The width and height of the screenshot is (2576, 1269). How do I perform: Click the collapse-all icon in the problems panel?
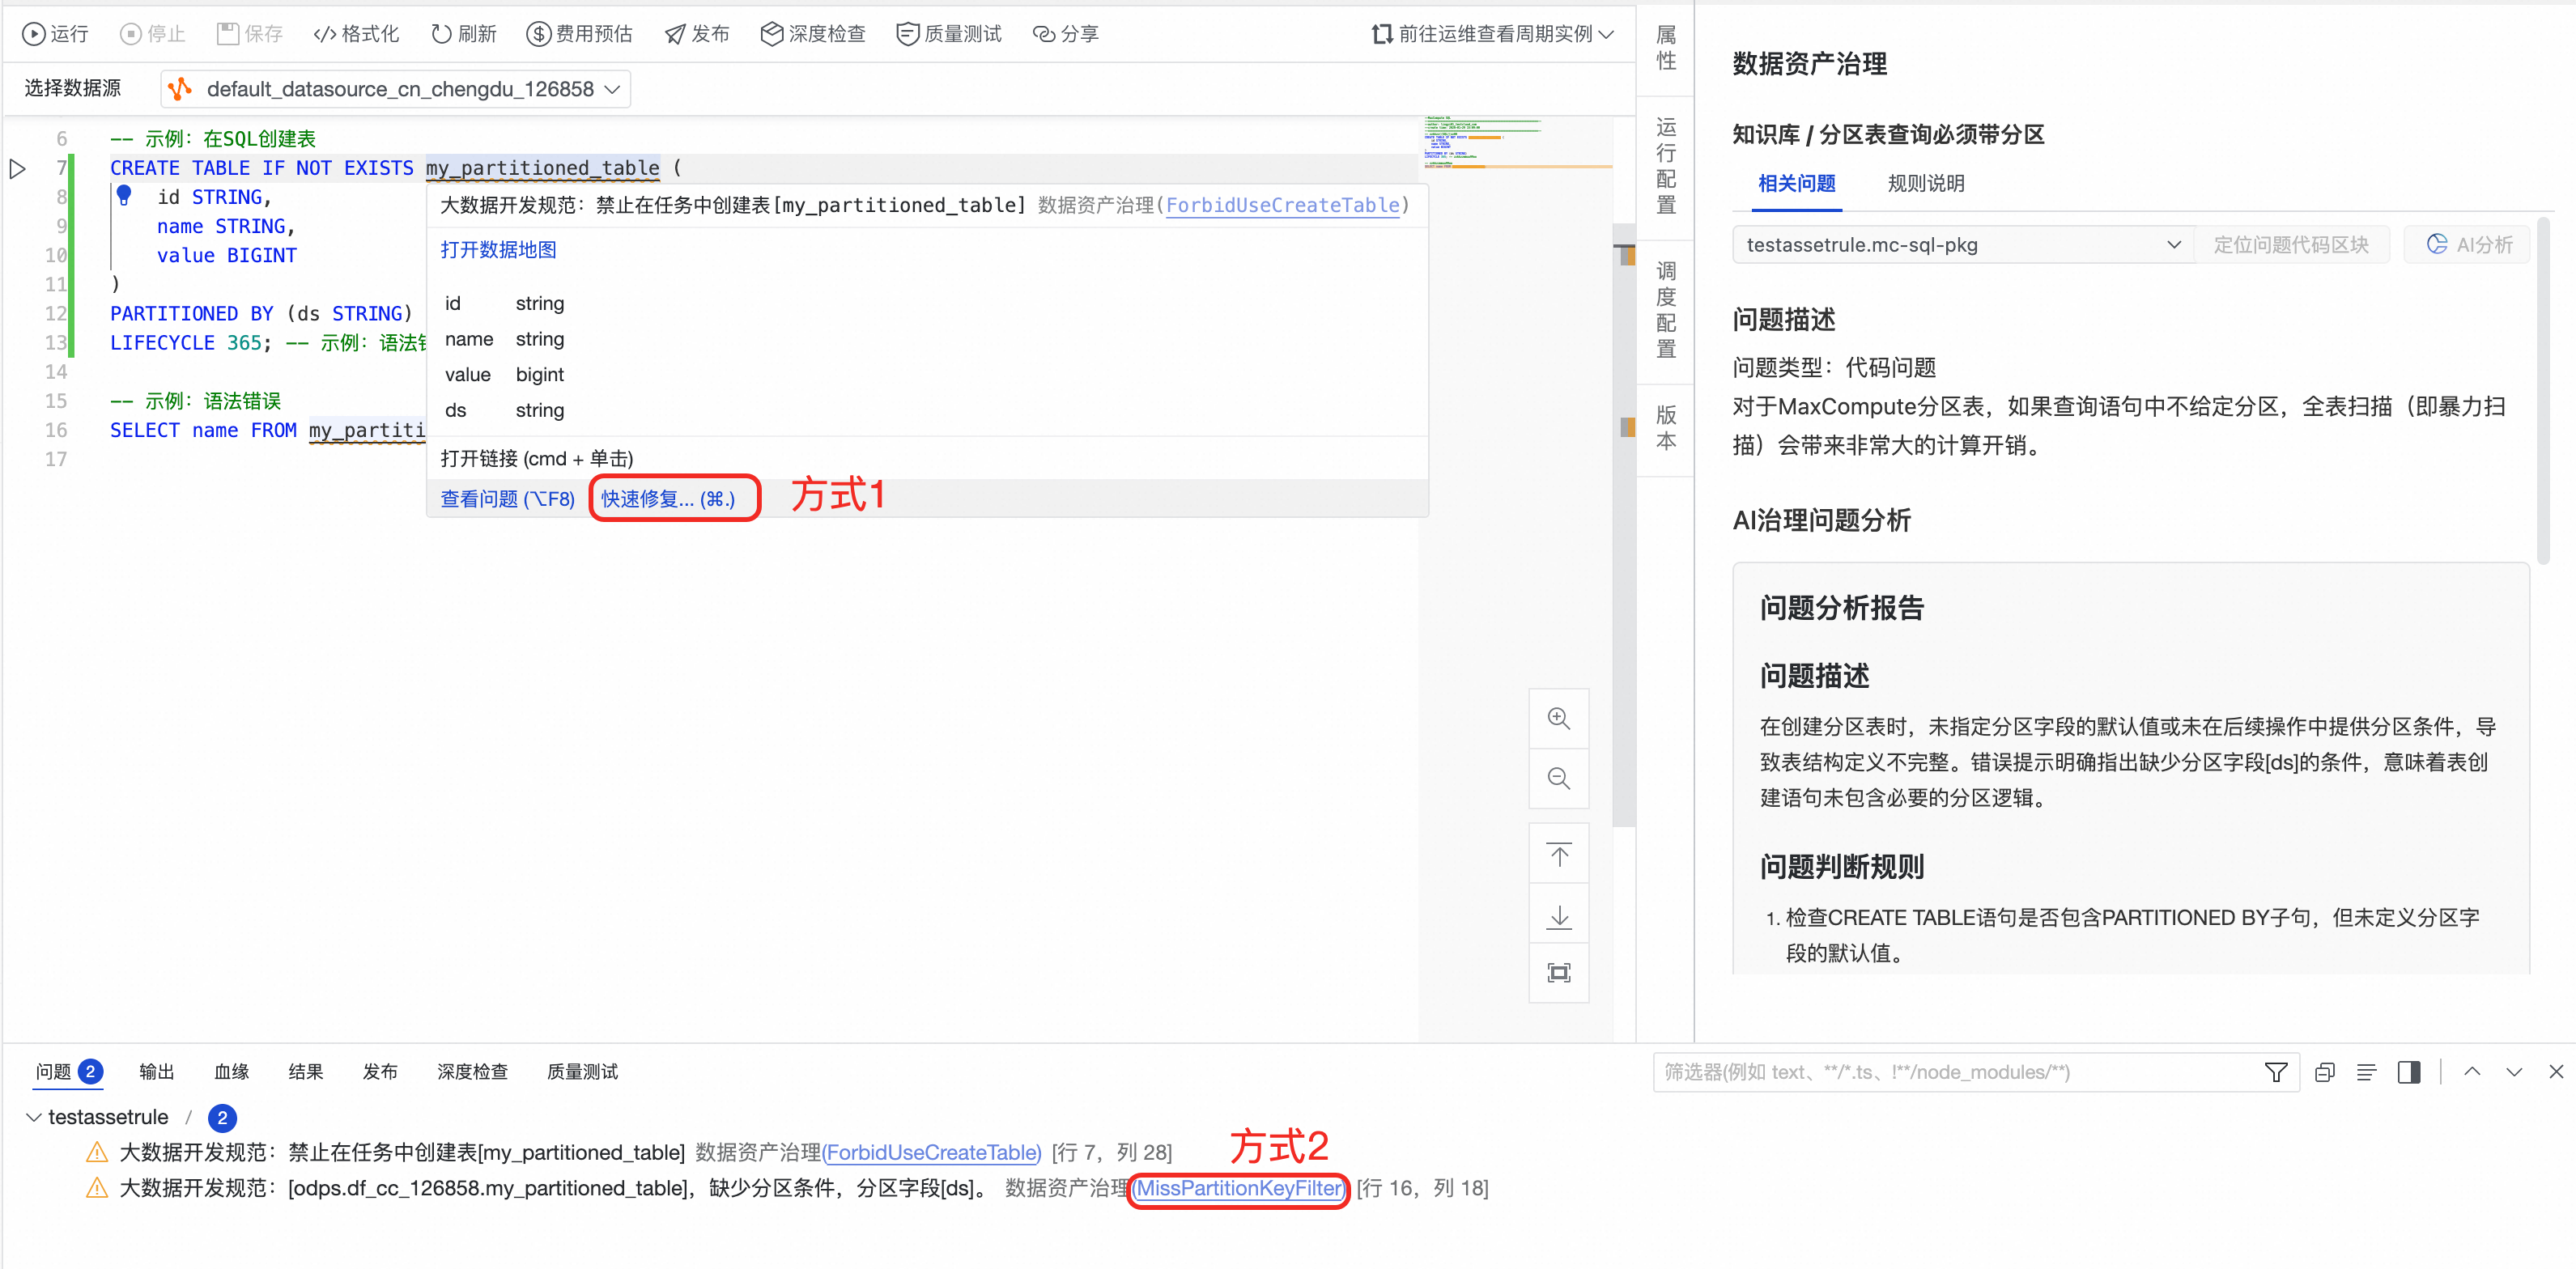click(2324, 1072)
